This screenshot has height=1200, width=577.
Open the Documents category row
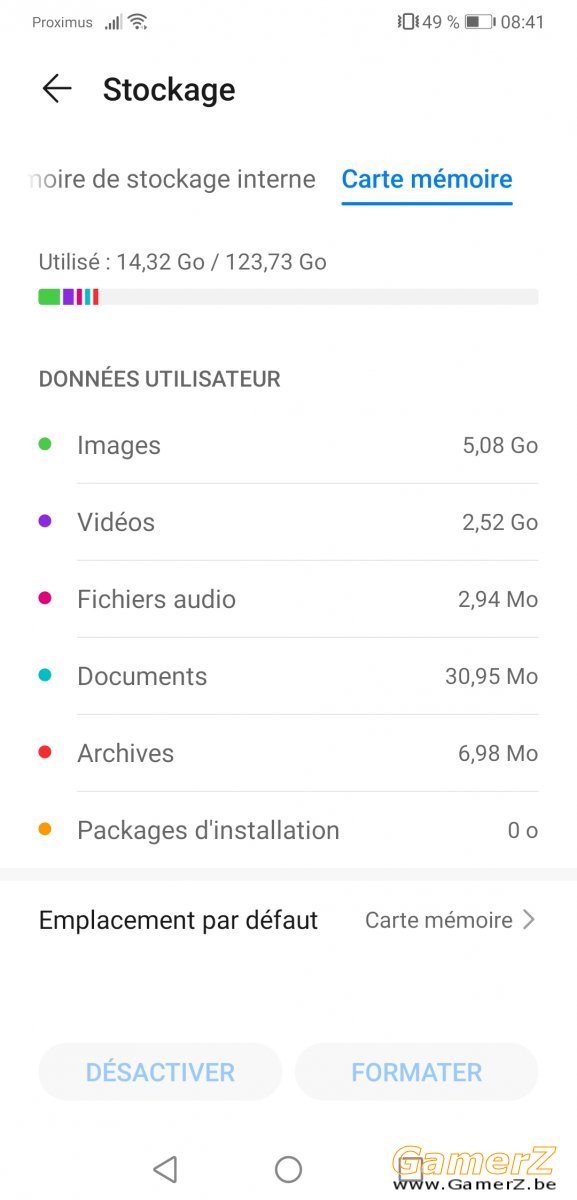288,676
